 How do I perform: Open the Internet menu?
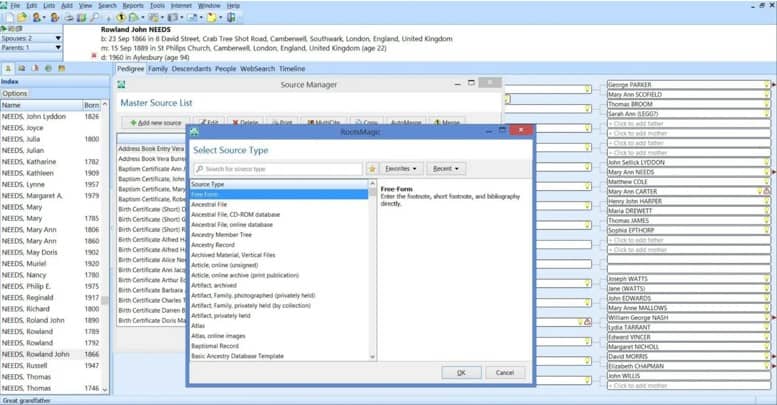tap(181, 5)
